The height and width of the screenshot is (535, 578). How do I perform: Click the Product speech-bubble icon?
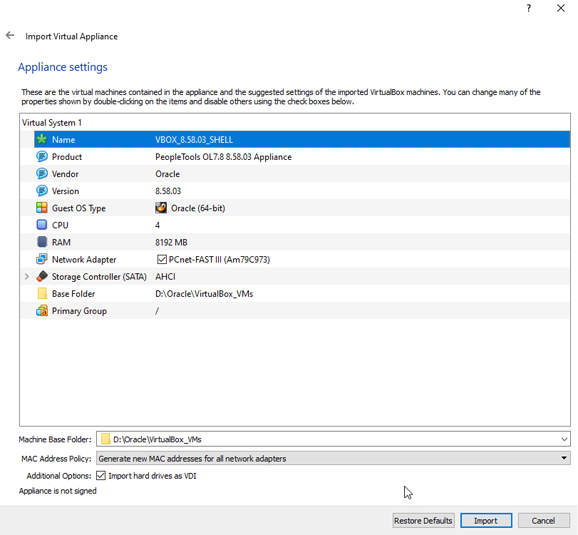tap(42, 157)
